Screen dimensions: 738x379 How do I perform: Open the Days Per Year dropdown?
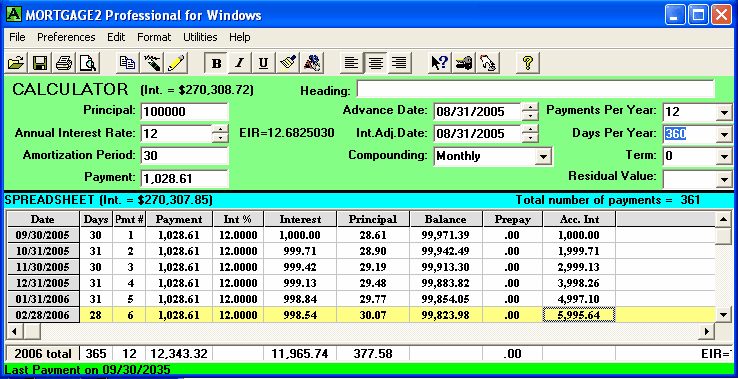(723, 135)
